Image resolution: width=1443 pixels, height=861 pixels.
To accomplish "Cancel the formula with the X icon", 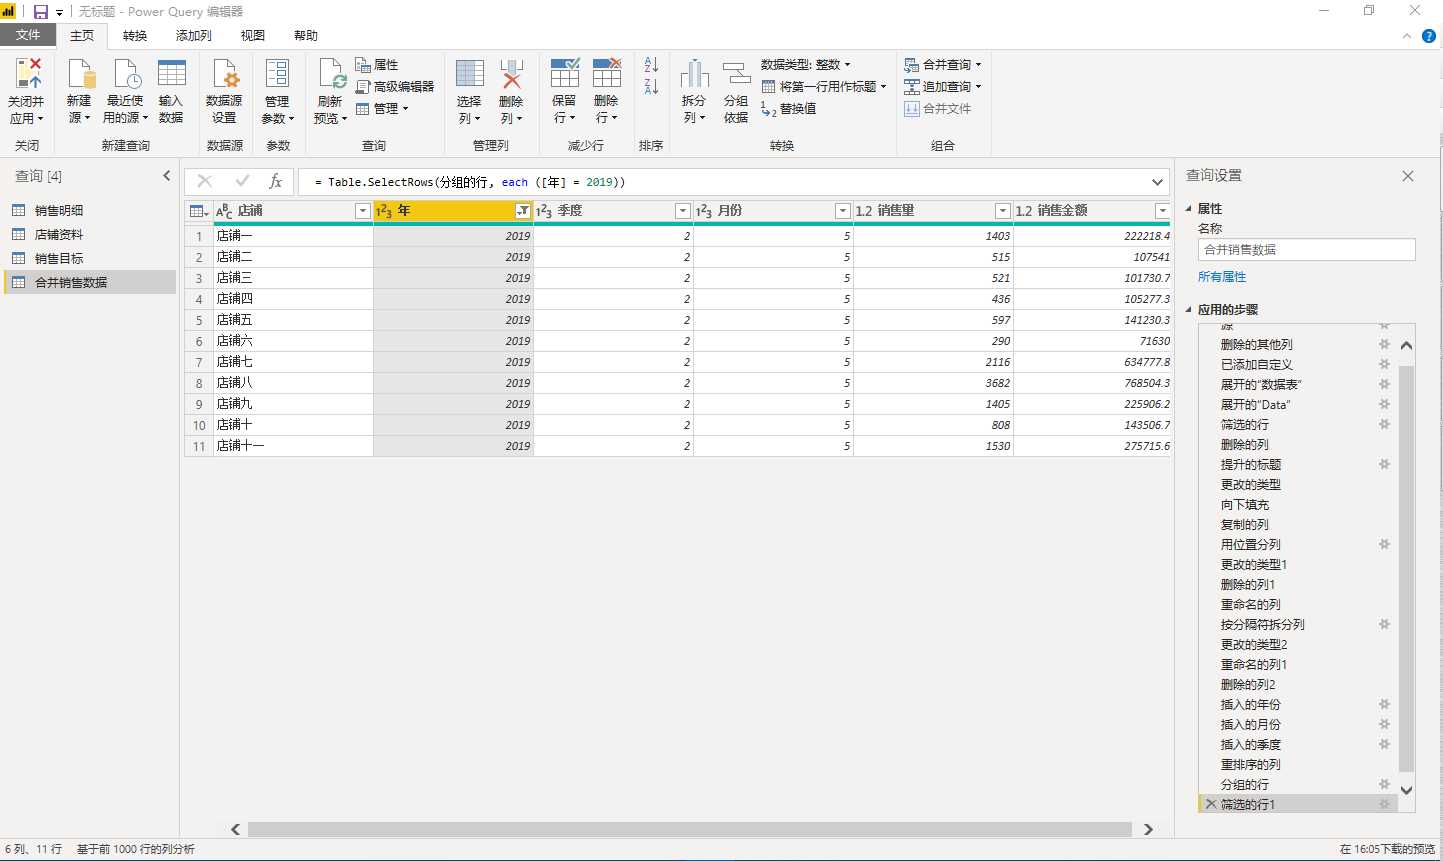I will click(x=205, y=181).
